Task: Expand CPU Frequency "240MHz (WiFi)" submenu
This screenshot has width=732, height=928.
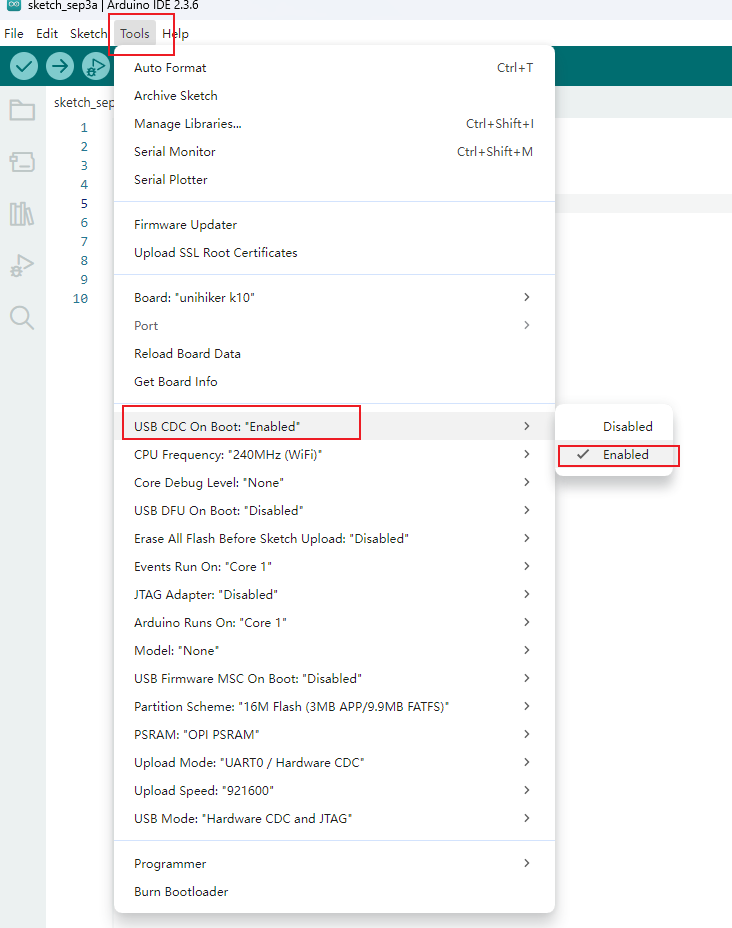Action: pos(334,455)
